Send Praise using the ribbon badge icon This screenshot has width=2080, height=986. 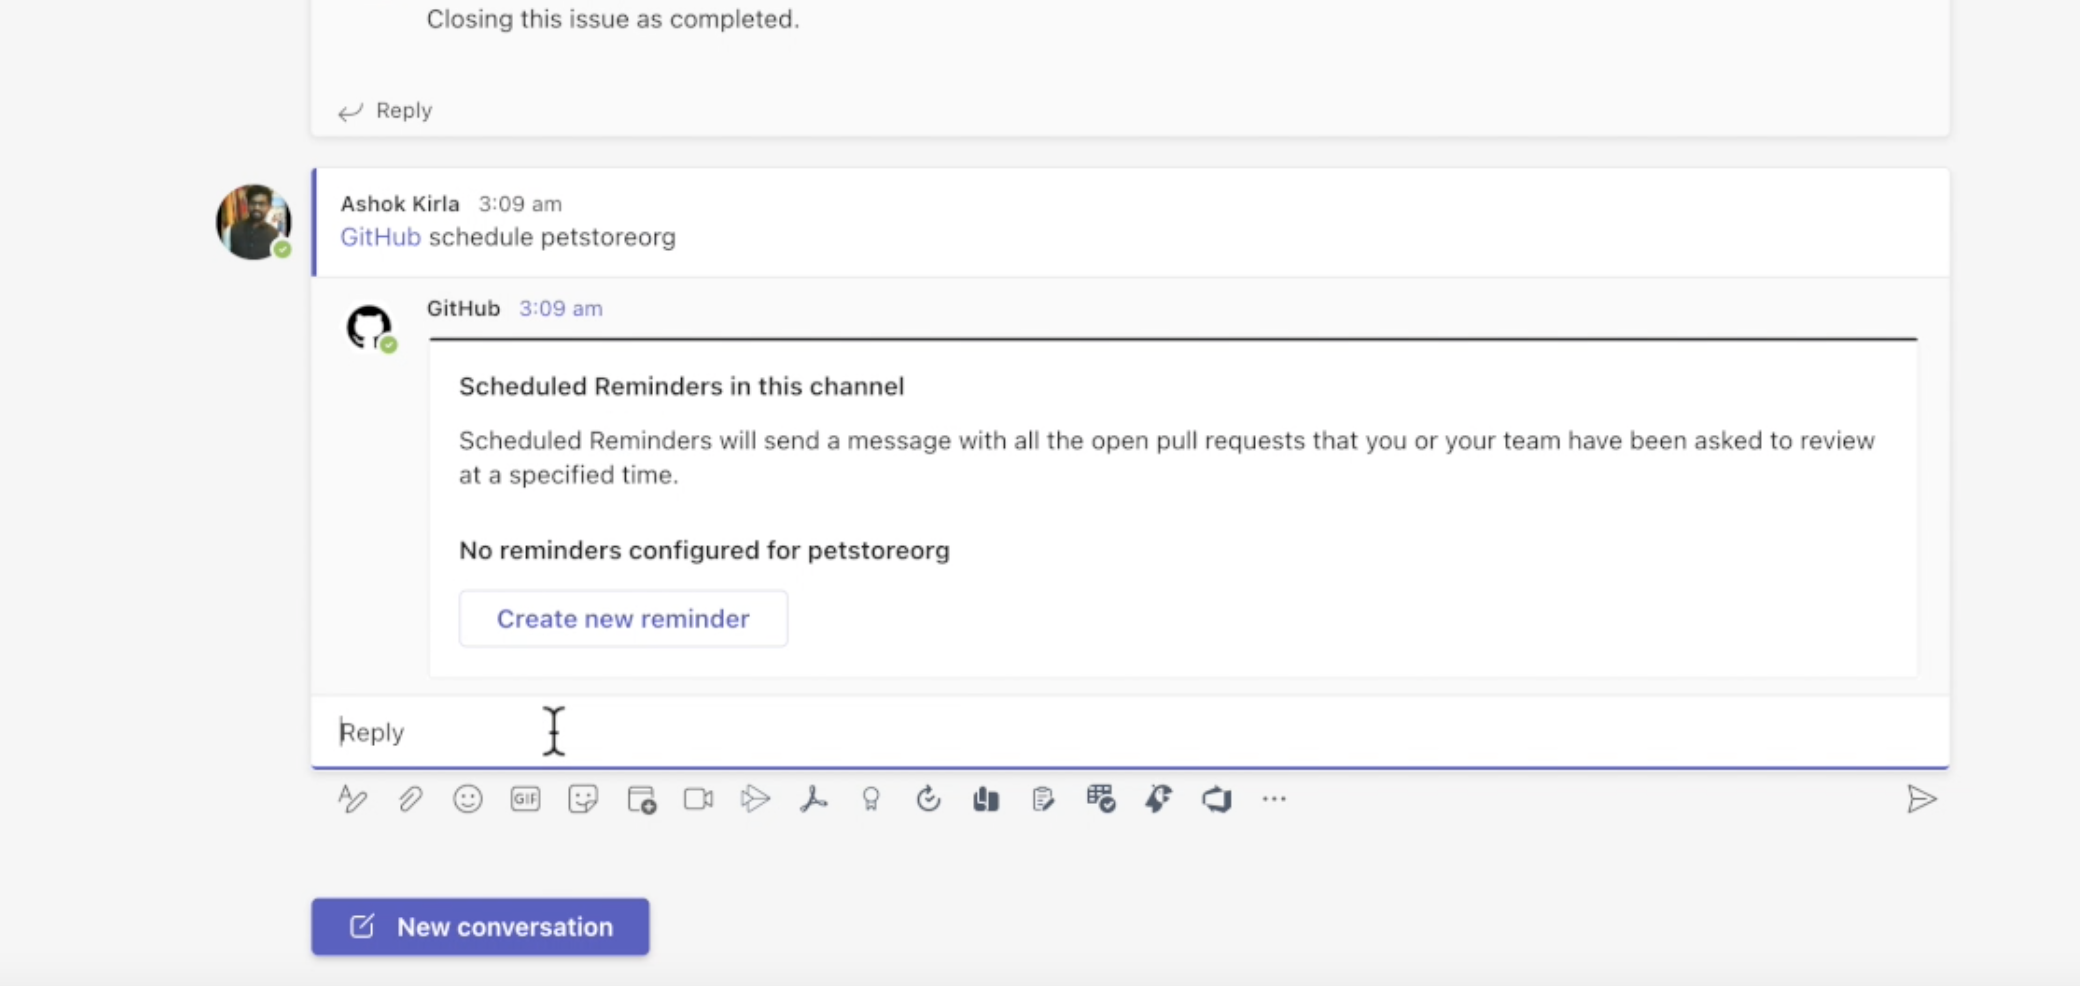(x=871, y=799)
